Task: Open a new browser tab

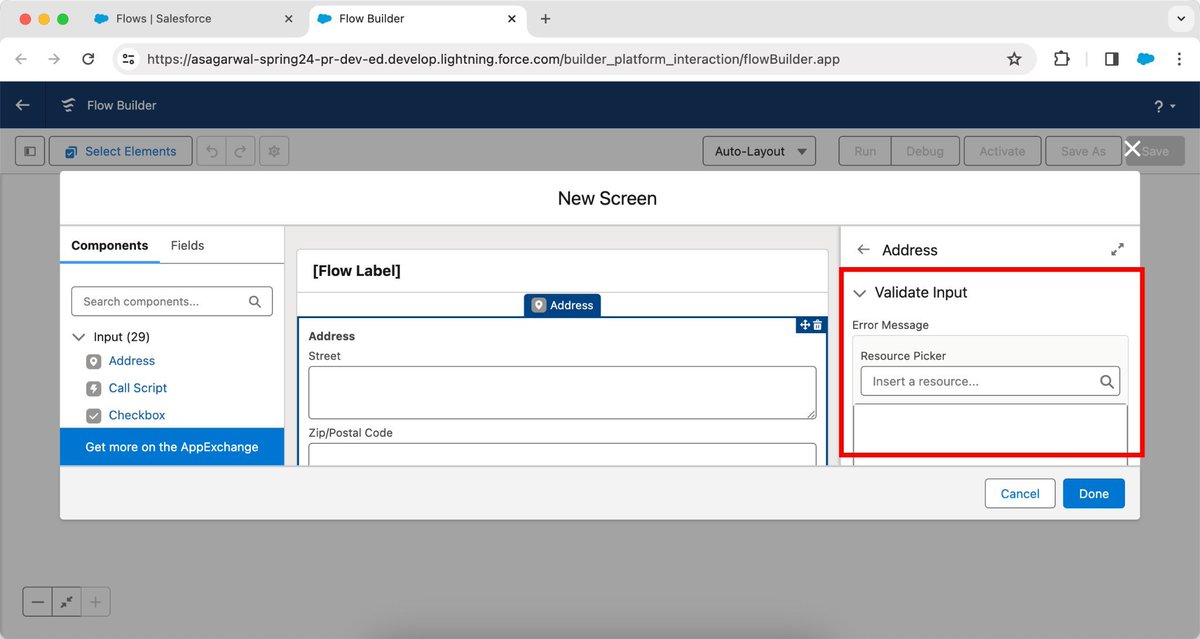Action: coord(545,19)
